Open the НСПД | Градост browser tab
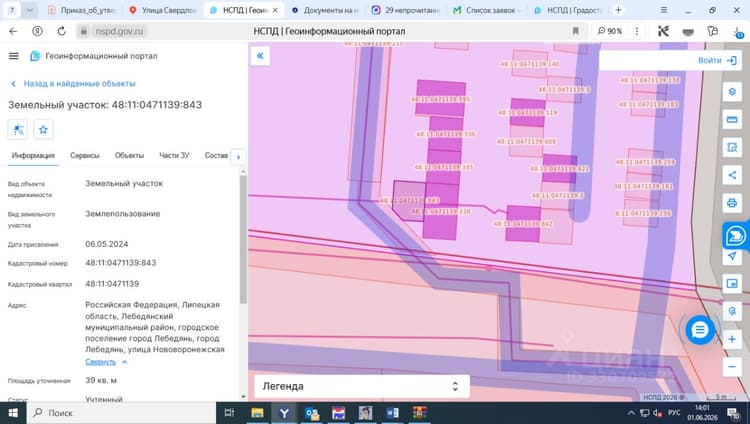The image size is (750, 424). 568,10
